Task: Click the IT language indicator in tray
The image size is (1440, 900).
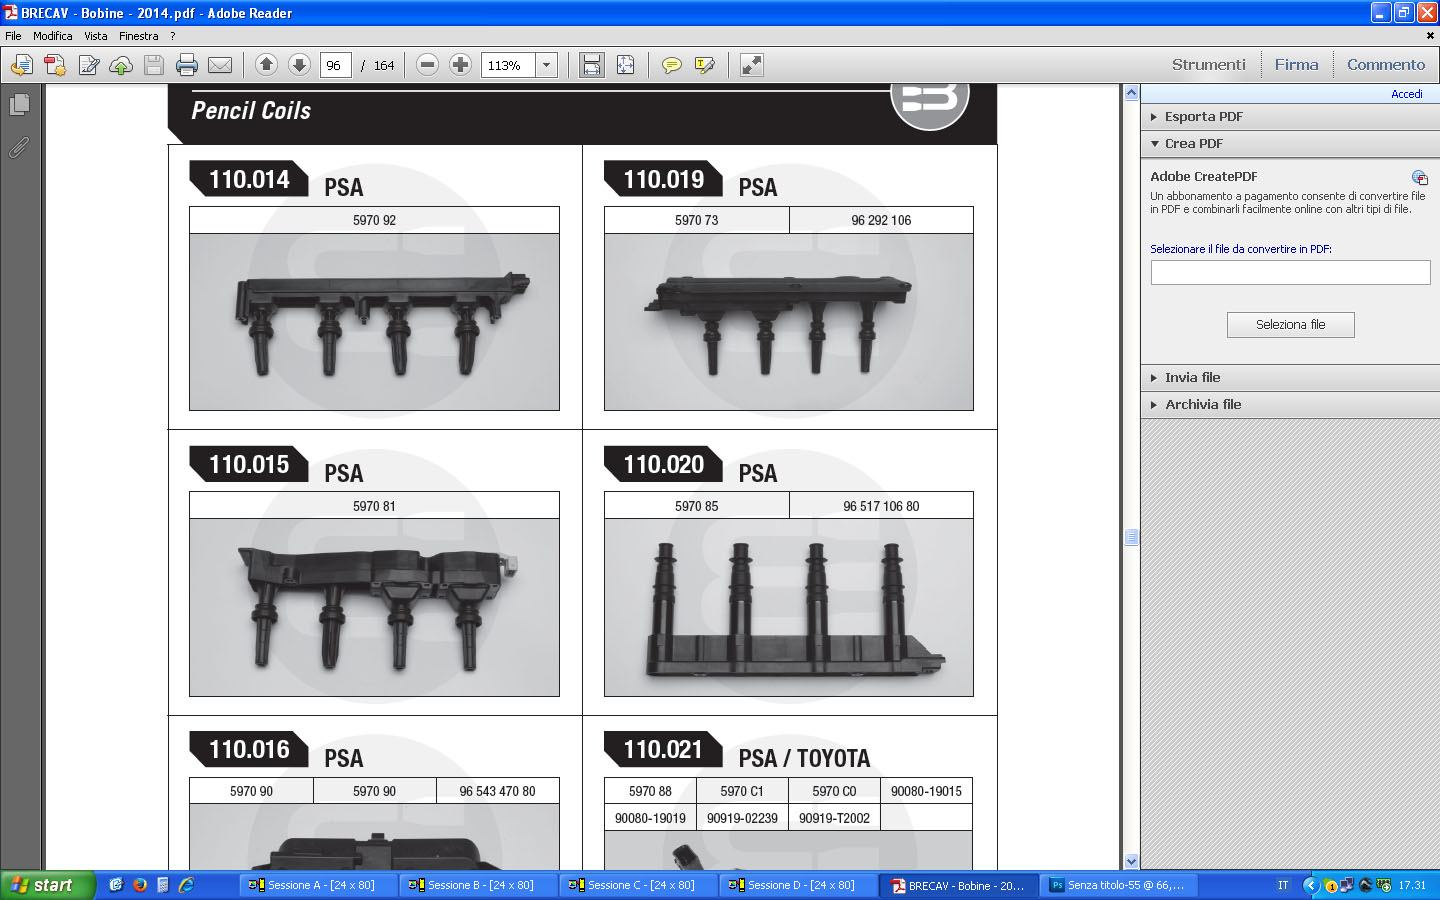Action: pos(1283,885)
